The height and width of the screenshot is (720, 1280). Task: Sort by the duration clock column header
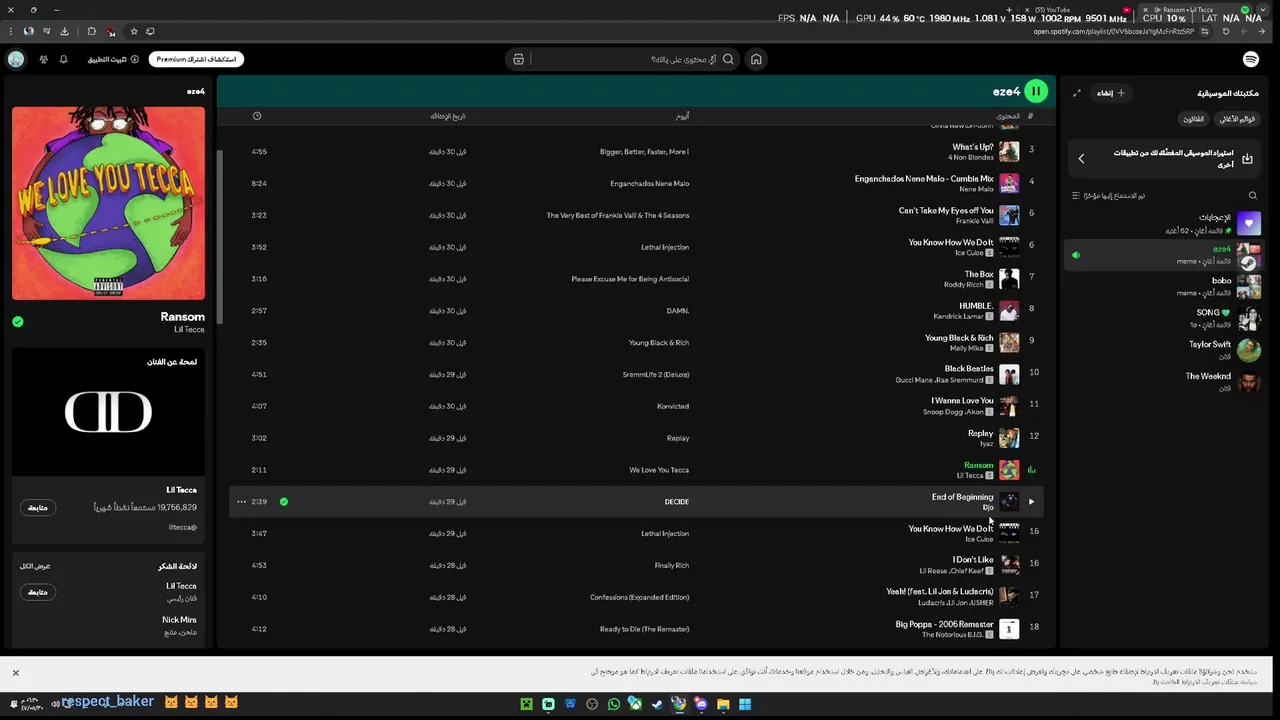coord(257,116)
